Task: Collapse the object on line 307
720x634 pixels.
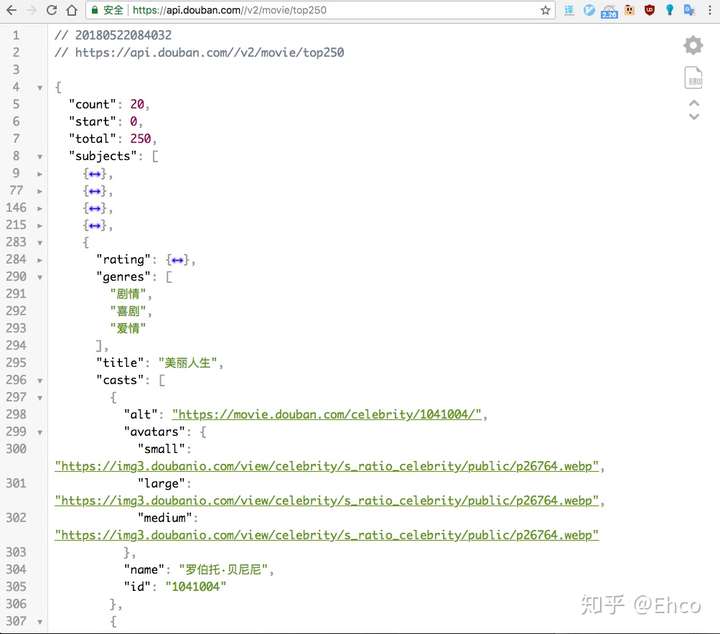Action: [40, 622]
